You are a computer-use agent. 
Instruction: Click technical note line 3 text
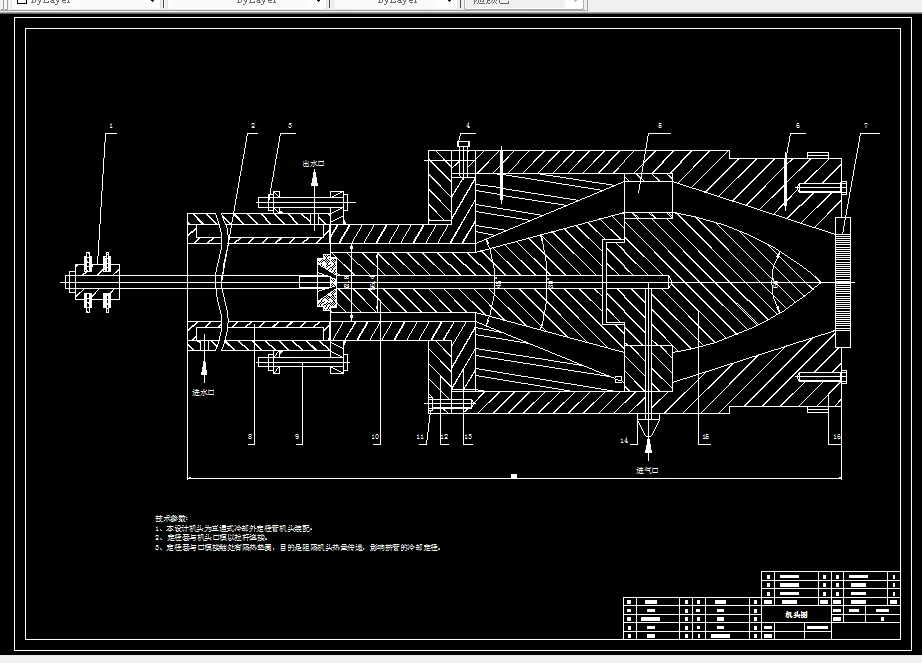[298, 547]
